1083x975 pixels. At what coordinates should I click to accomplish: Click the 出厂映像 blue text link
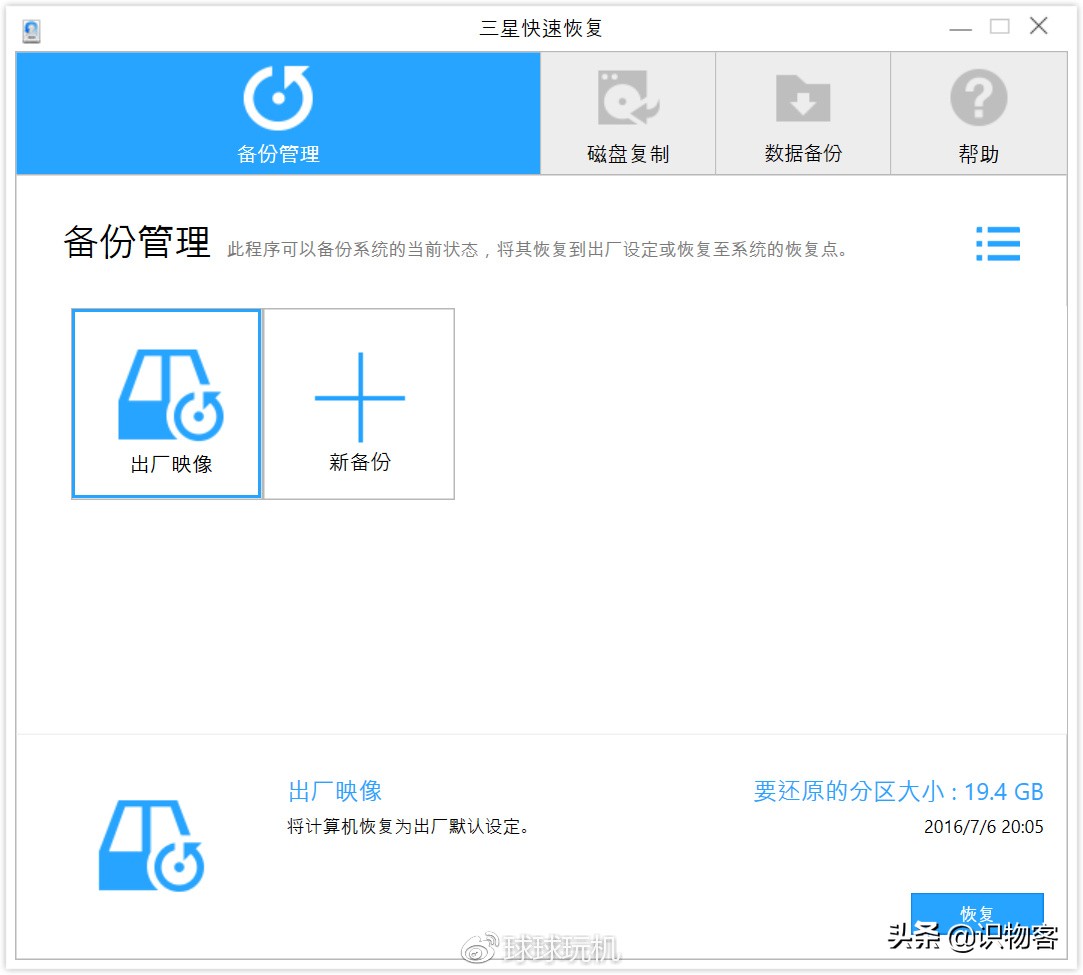coord(334,791)
